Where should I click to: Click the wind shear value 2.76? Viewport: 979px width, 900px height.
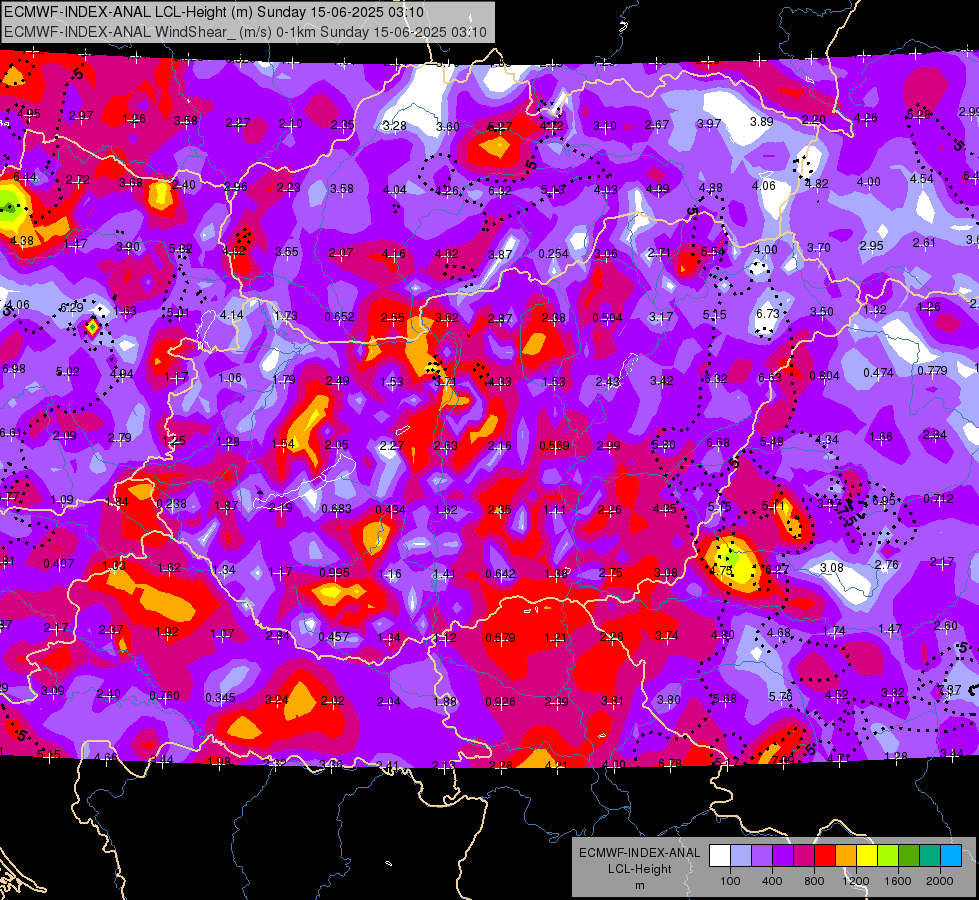(x=887, y=565)
